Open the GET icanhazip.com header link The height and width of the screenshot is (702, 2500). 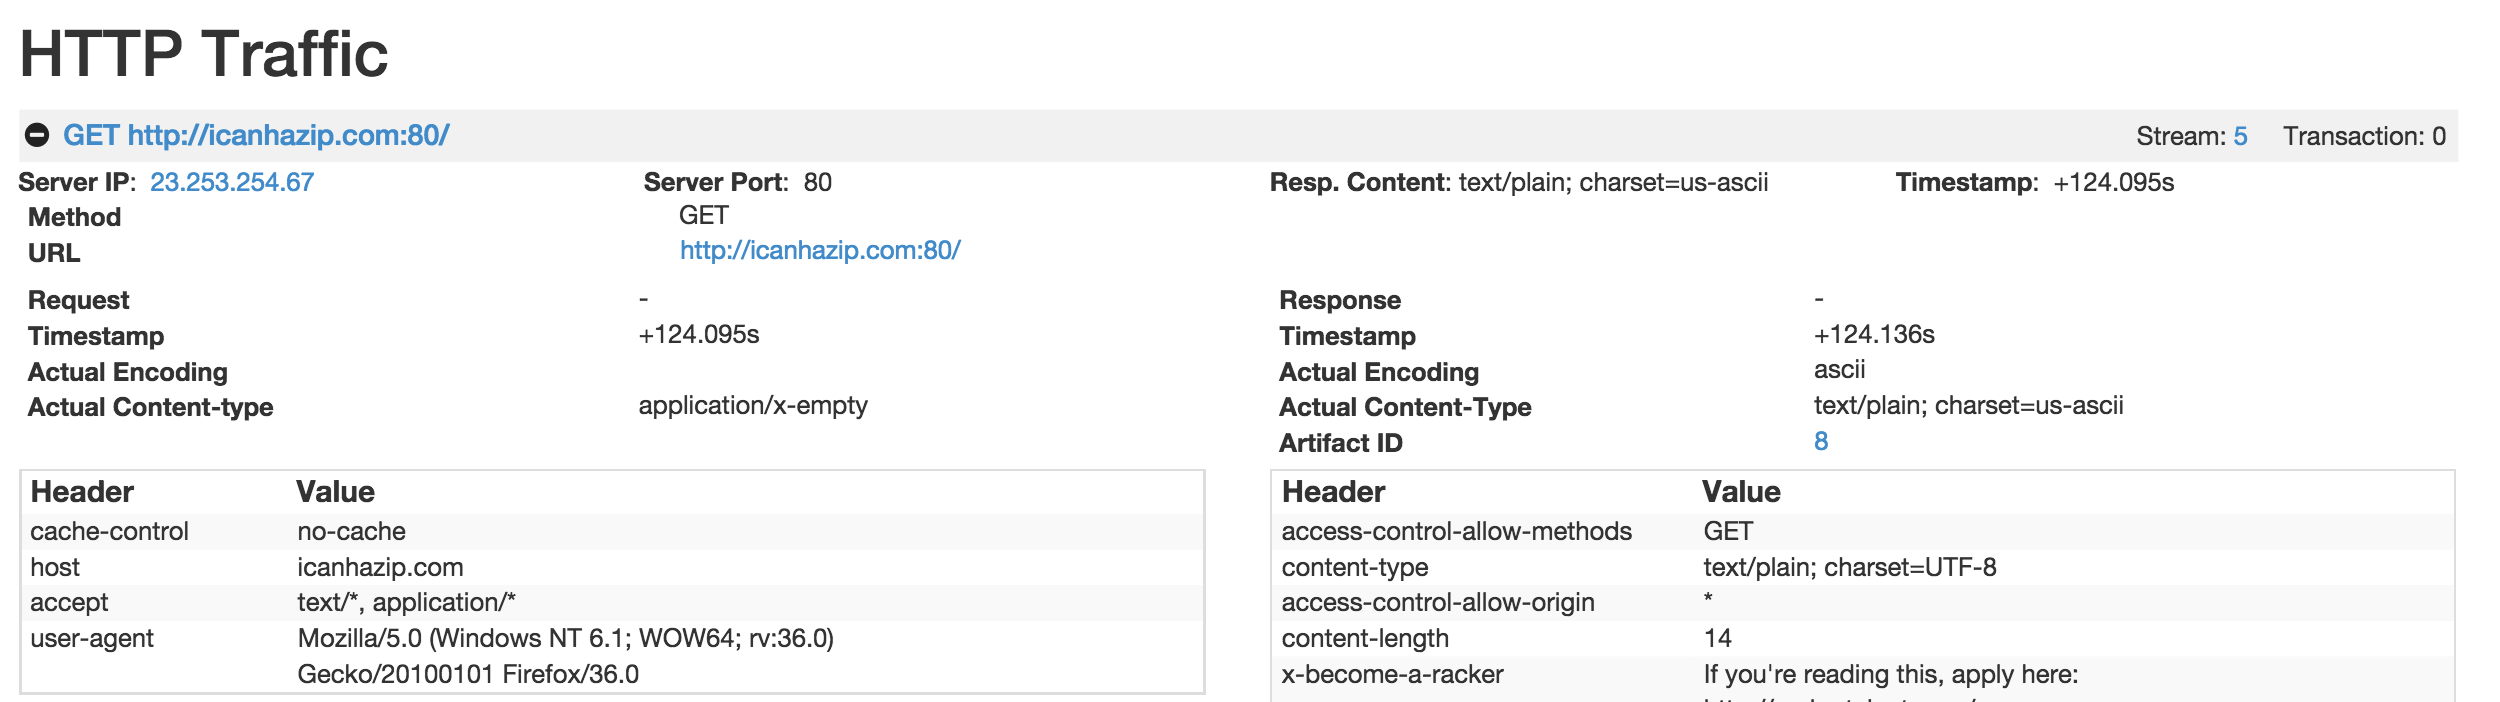point(256,135)
